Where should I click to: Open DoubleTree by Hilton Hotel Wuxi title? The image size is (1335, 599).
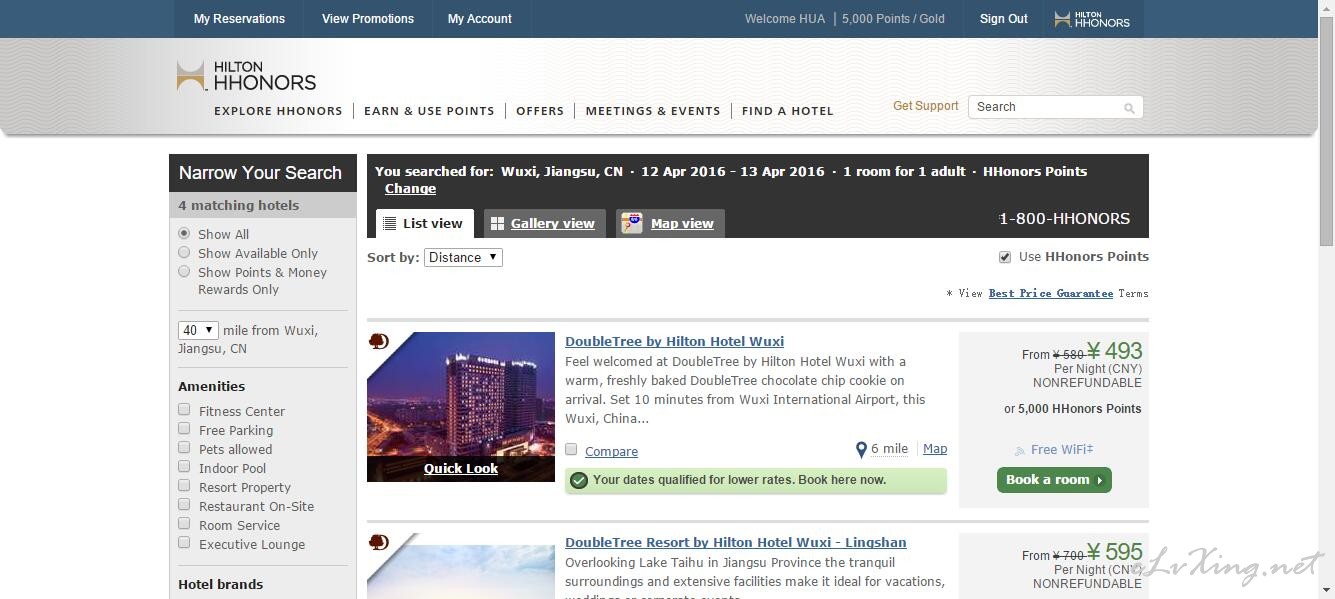pos(674,342)
